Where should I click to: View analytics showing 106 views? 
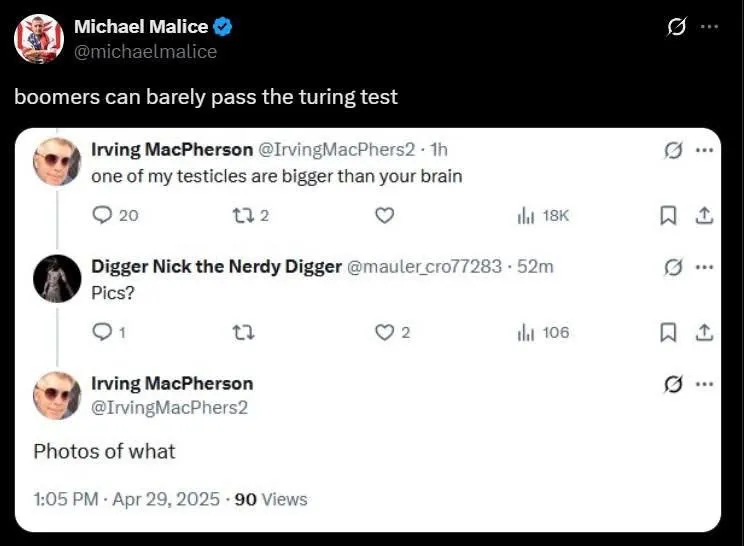coord(543,332)
